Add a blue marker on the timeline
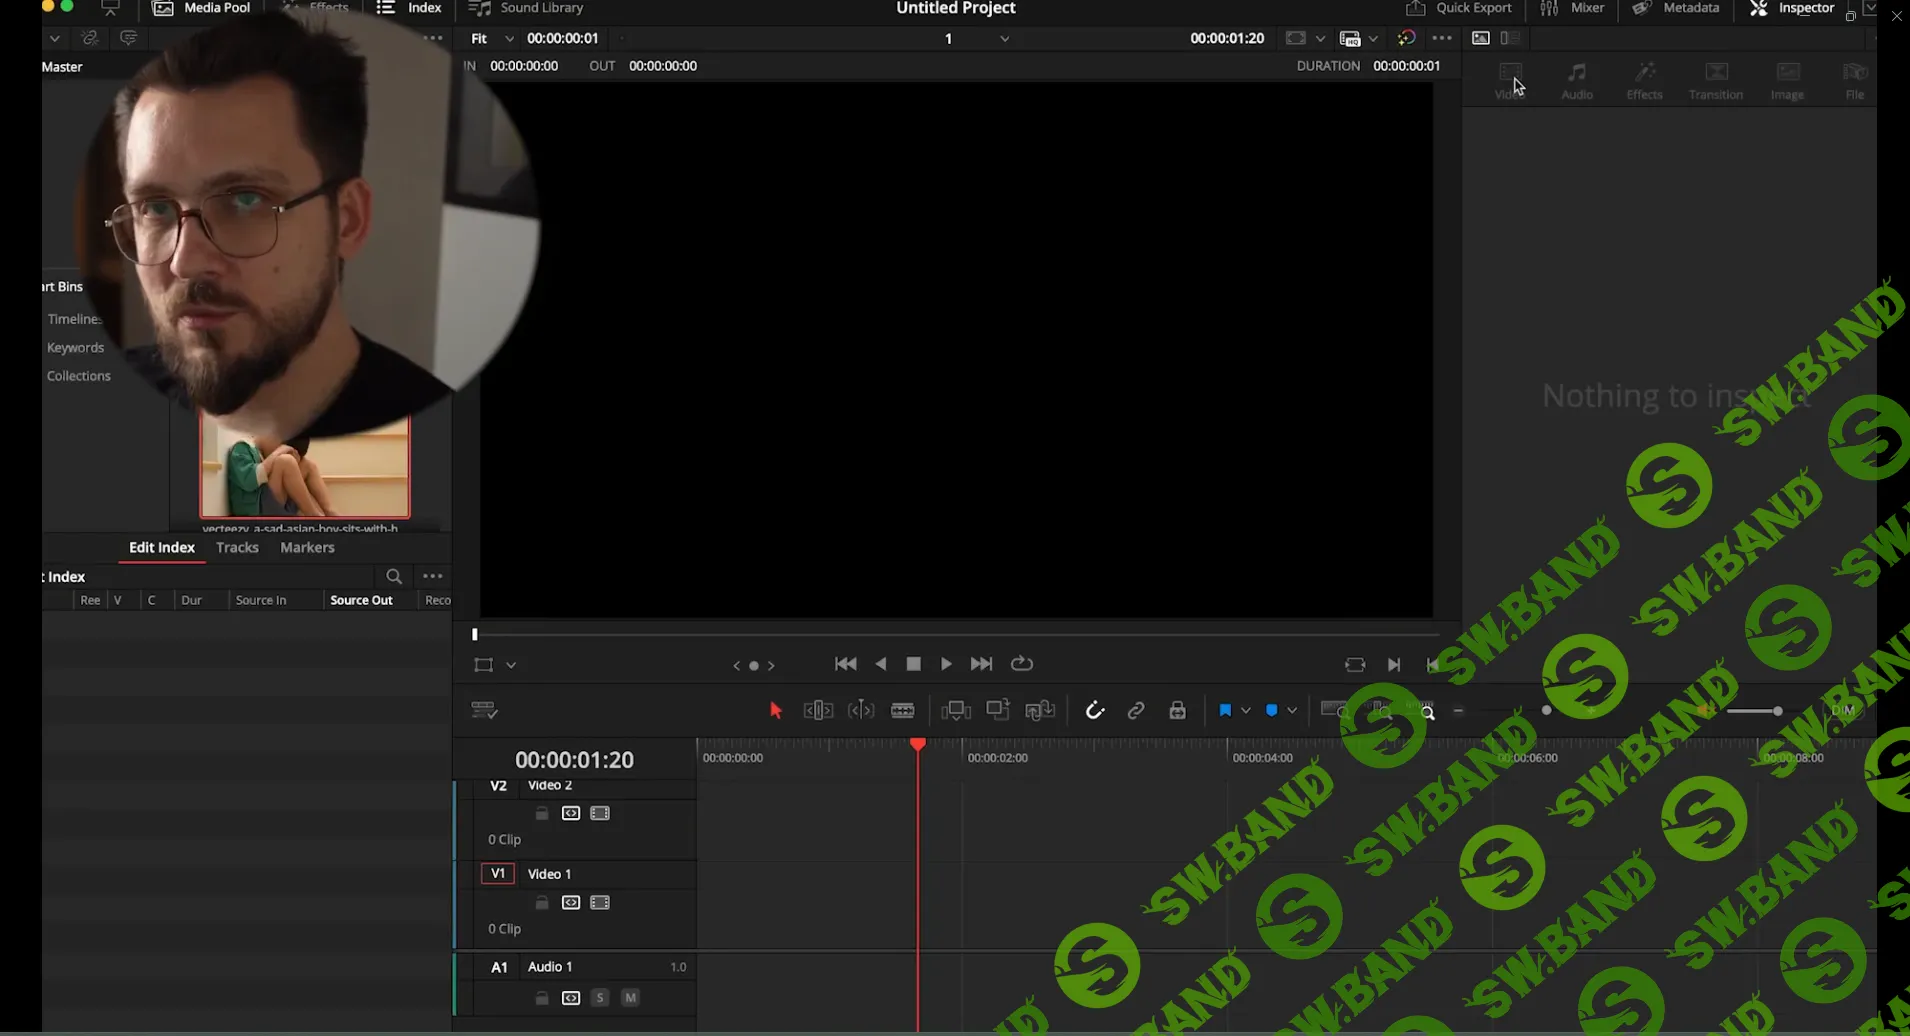1910x1036 pixels. (x=1271, y=710)
